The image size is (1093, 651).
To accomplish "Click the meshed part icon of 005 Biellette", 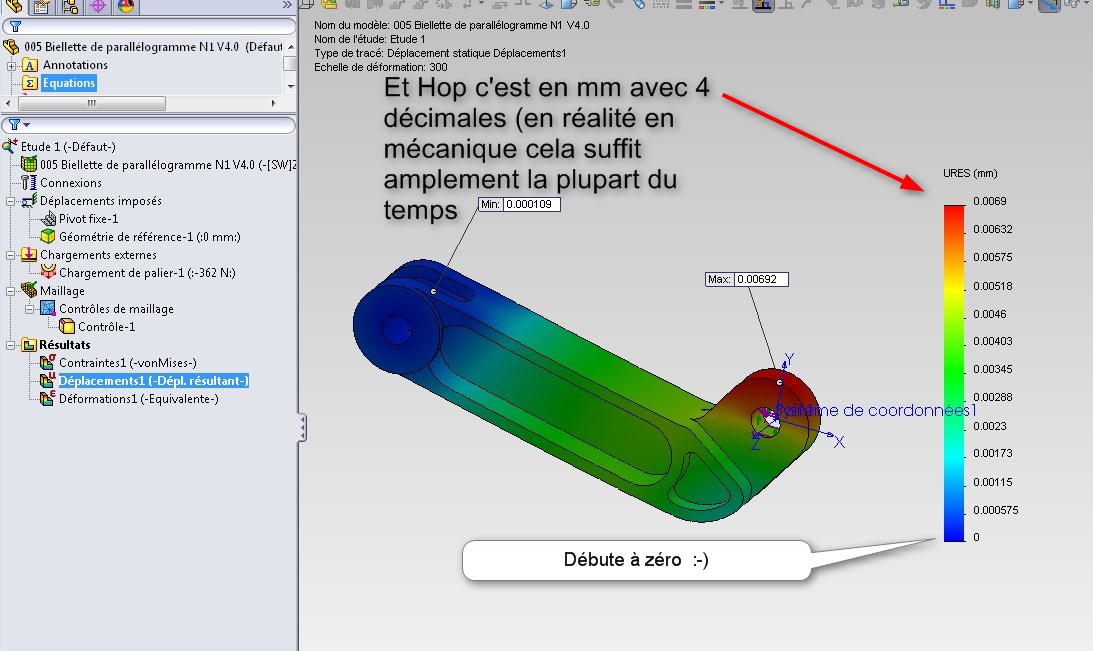I will (x=29, y=164).
